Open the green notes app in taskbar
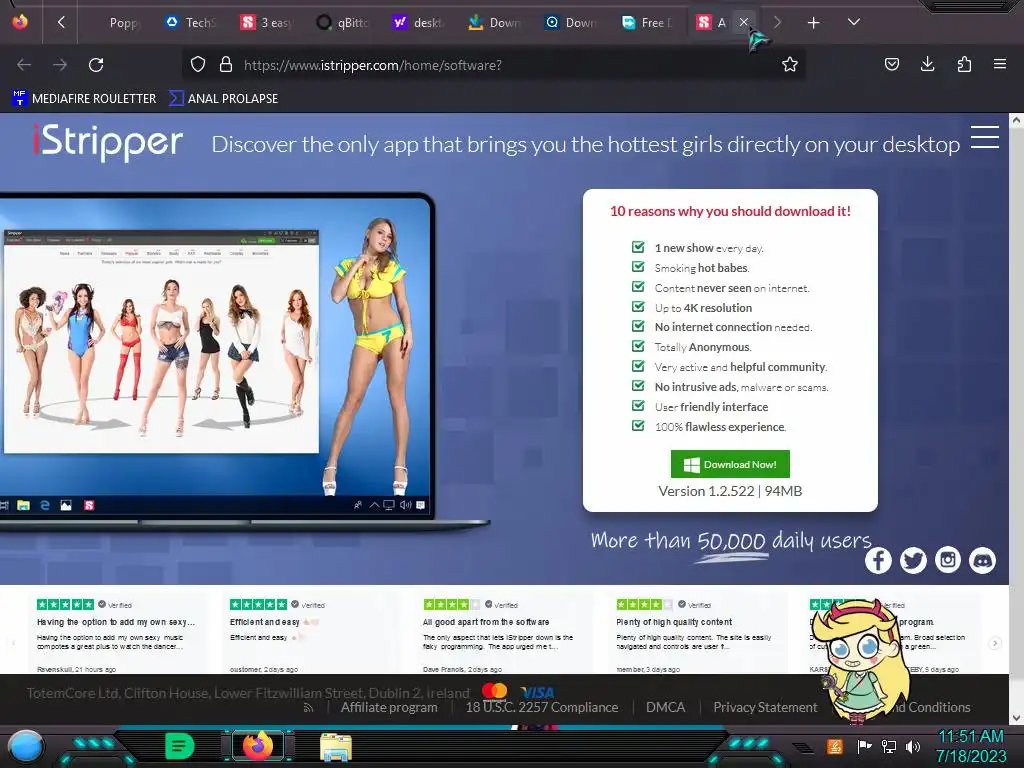The image size is (1024, 768). [x=180, y=746]
